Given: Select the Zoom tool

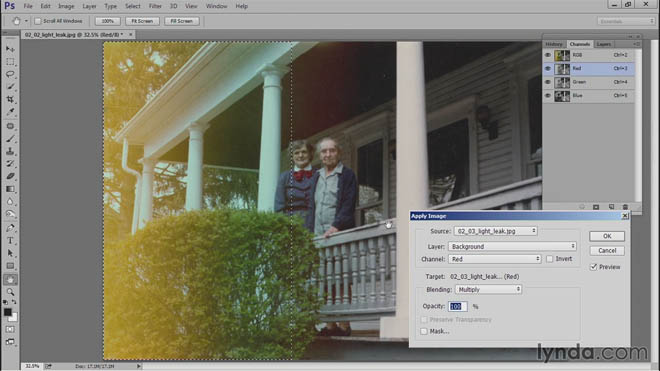Looking at the screenshot, I should click(x=10, y=292).
